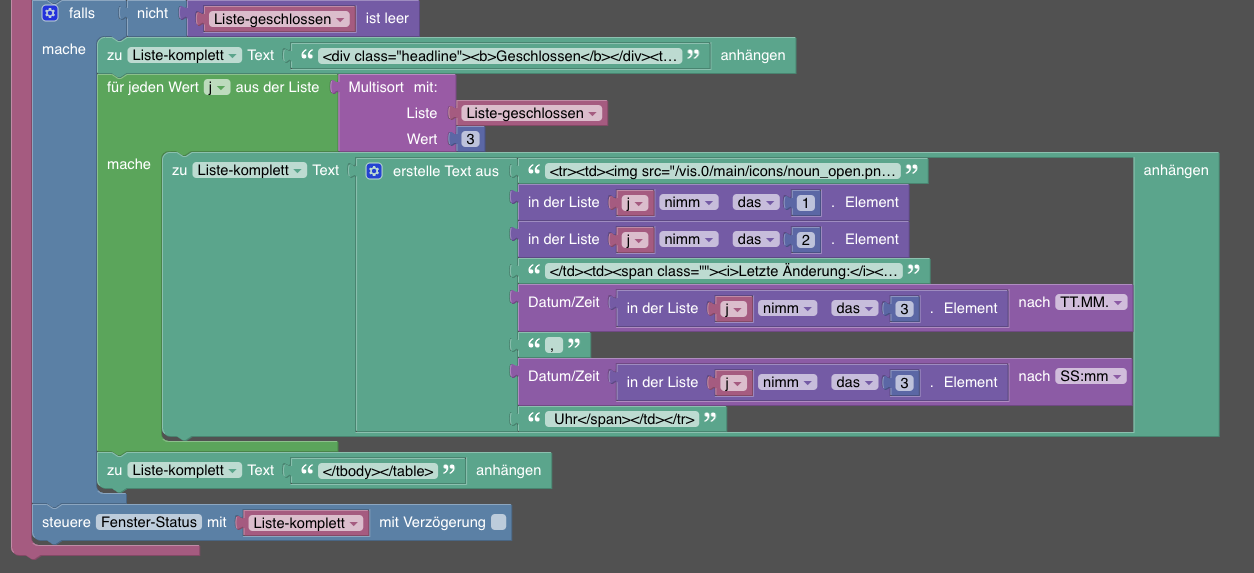
Task: Click anhängen label after the headline text
Action: pos(753,56)
